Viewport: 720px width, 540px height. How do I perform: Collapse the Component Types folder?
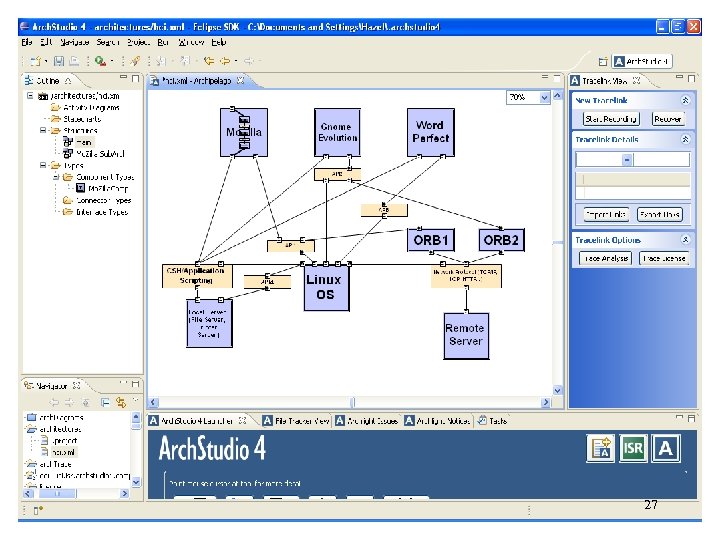pyautogui.click(x=56, y=177)
